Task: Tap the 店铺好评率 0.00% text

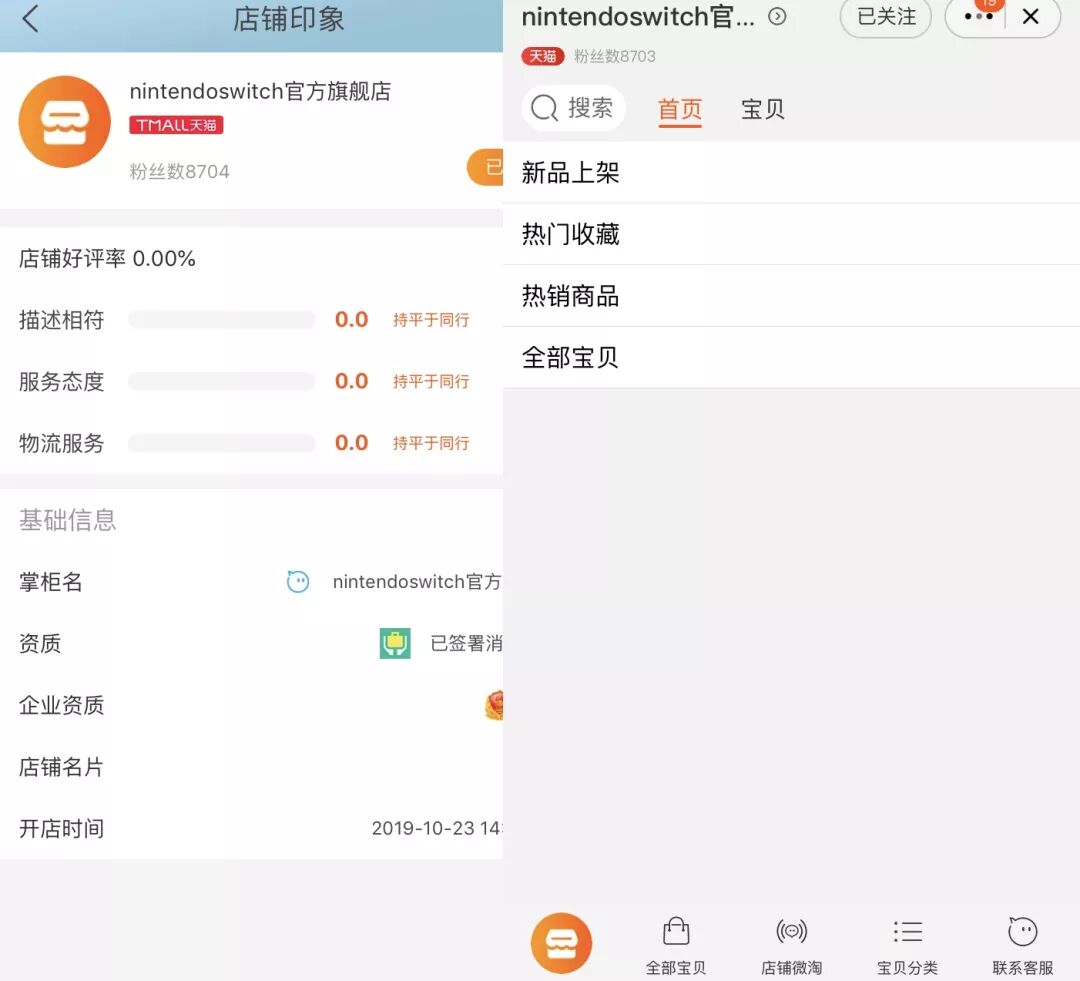Action: [x=107, y=258]
